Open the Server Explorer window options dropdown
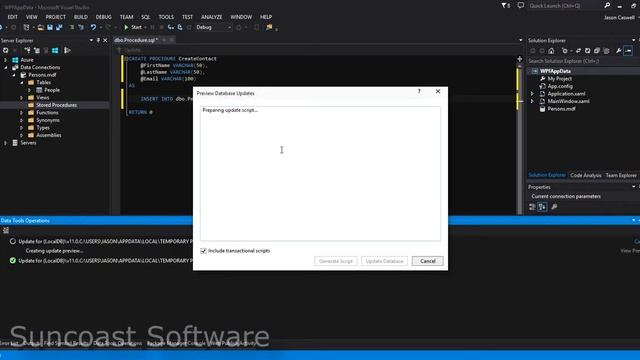This screenshot has height=360, width=640. [91, 40]
